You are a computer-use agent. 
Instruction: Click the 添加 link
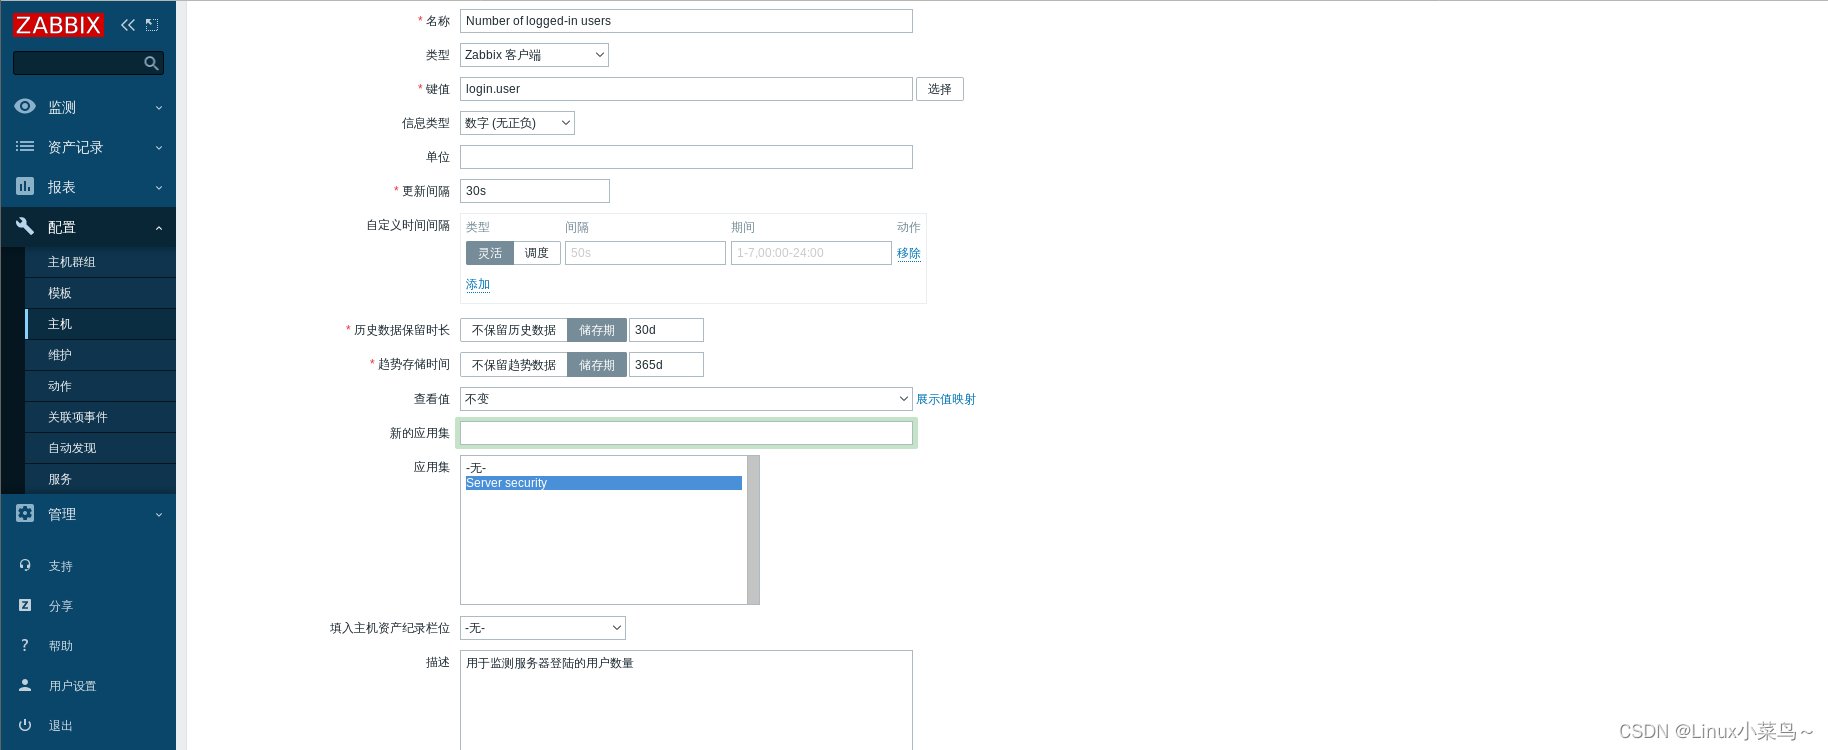pyautogui.click(x=478, y=285)
